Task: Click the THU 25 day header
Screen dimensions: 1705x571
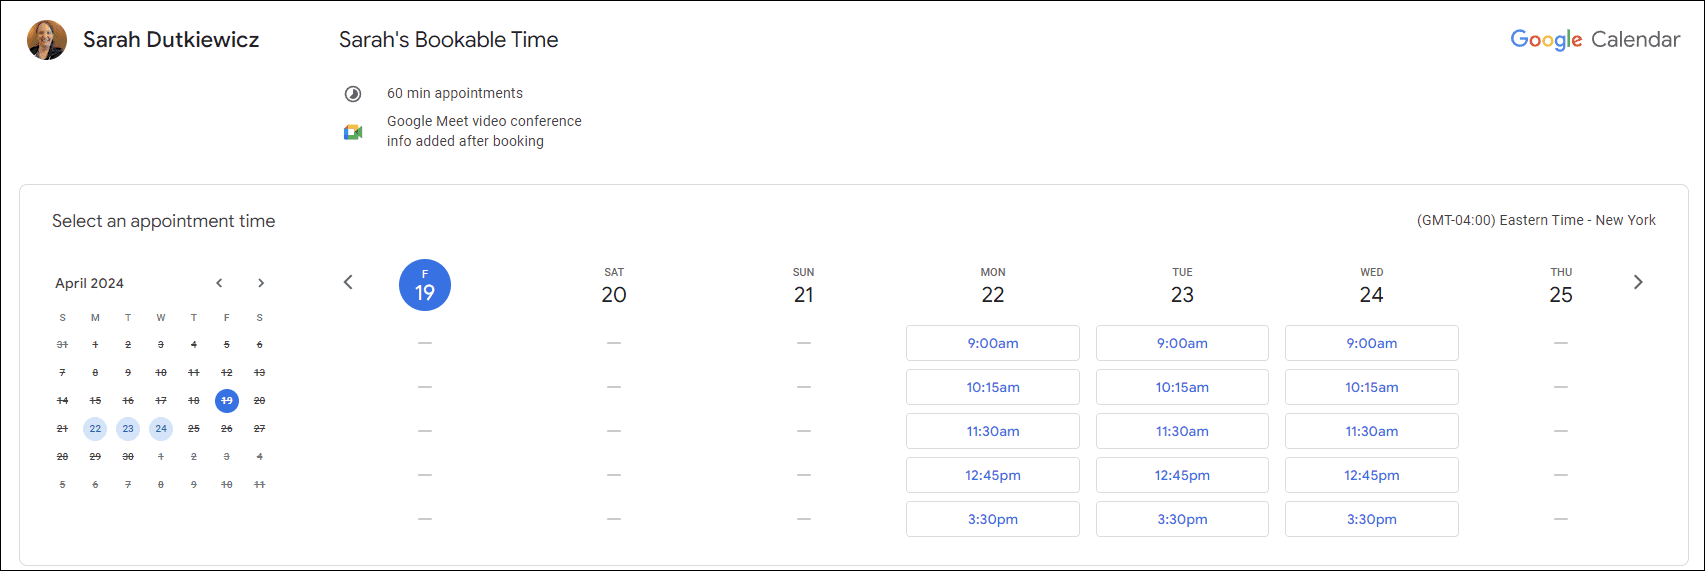Action: 1561,287
